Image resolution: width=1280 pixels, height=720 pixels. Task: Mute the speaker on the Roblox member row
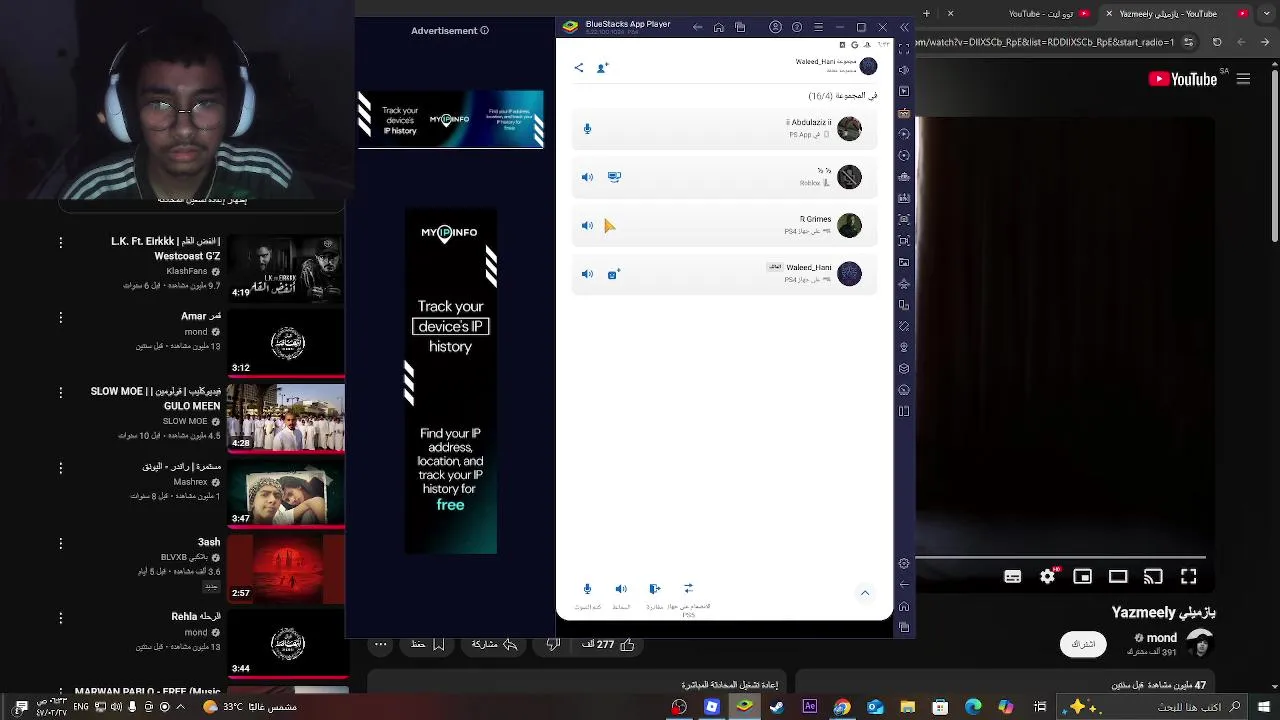[587, 177]
